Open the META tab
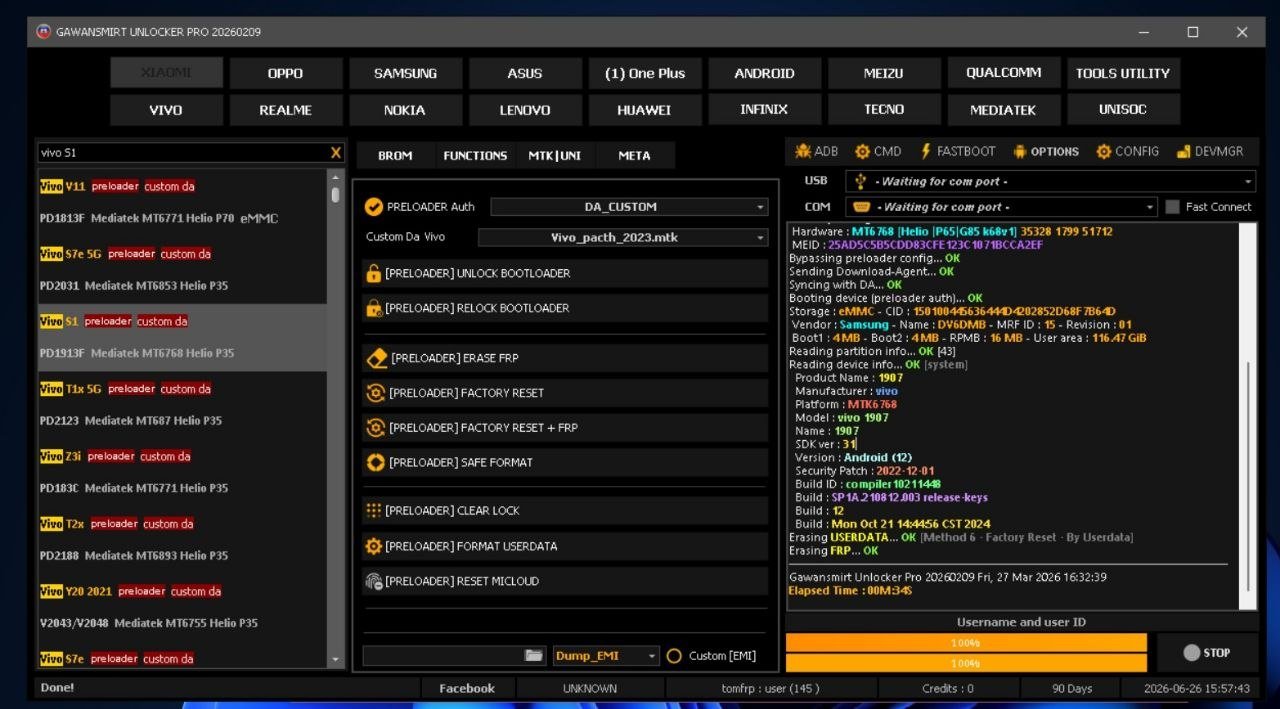This screenshot has width=1280, height=709. [x=634, y=155]
